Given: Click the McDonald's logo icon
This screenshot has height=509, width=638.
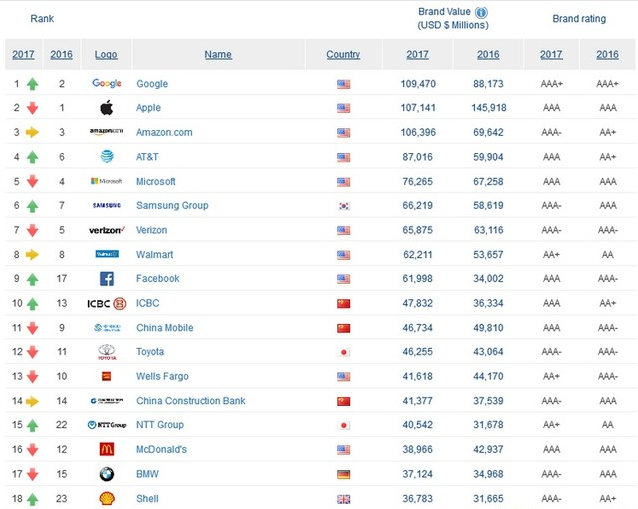Looking at the screenshot, I should click(x=106, y=450).
